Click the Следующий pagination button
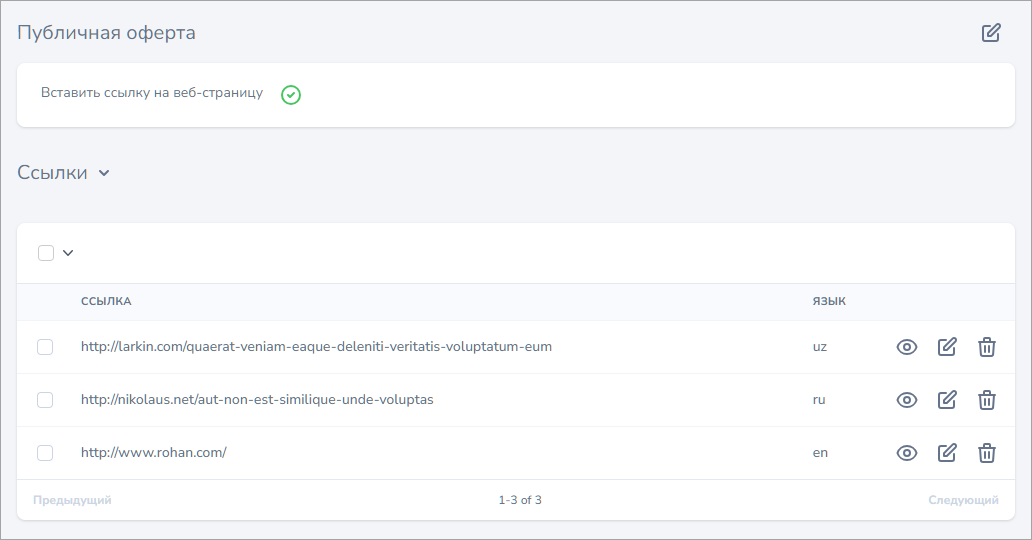 [962, 500]
